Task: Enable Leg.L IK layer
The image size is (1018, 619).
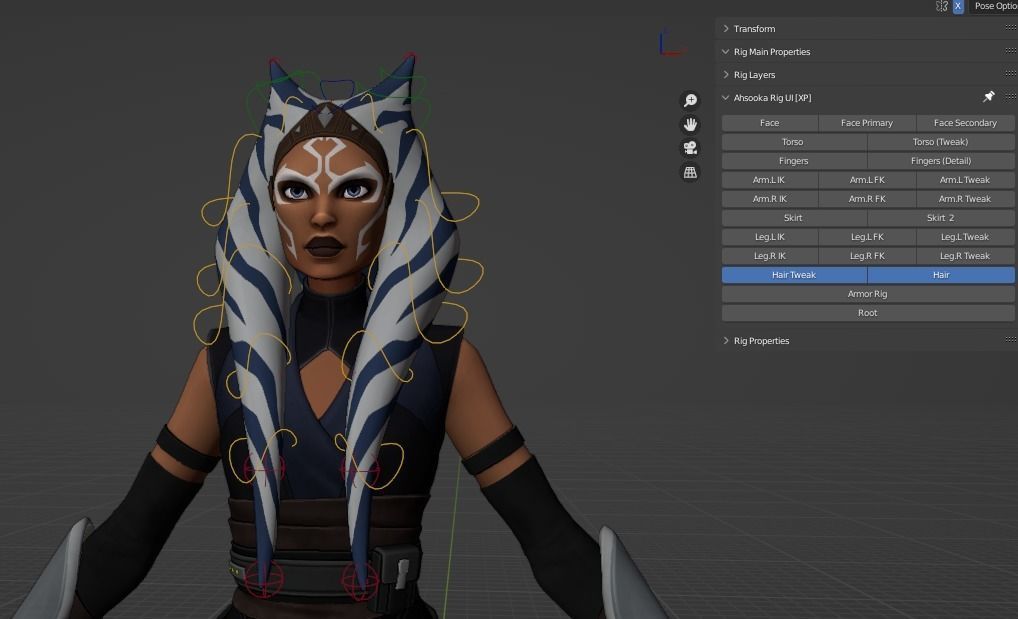Action: click(769, 237)
